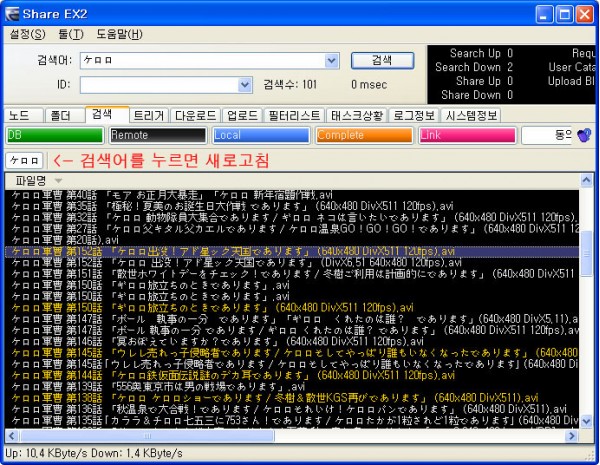Switch to the 필터리스트 tab
This screenshot has height=465, width=600.
click(294, 116)
